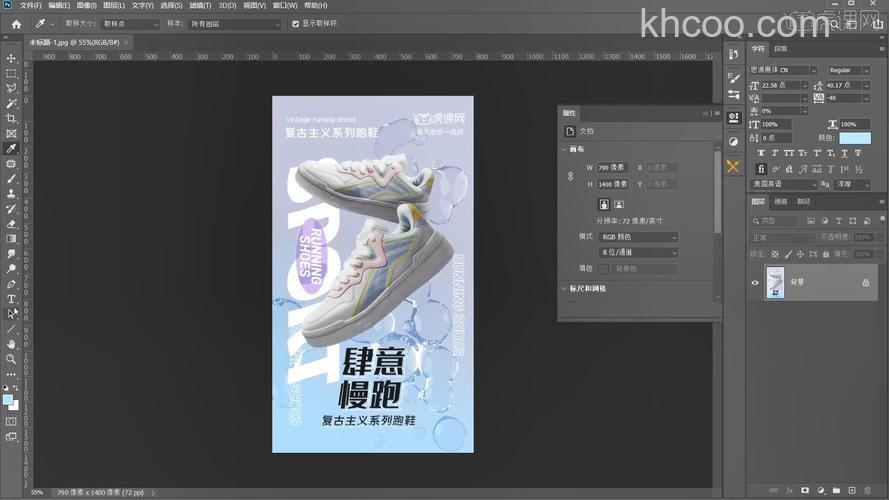The image size is (889, 500).
Task: Open the Edit menu
Action: pyautogui.click(x=59, y=5)
